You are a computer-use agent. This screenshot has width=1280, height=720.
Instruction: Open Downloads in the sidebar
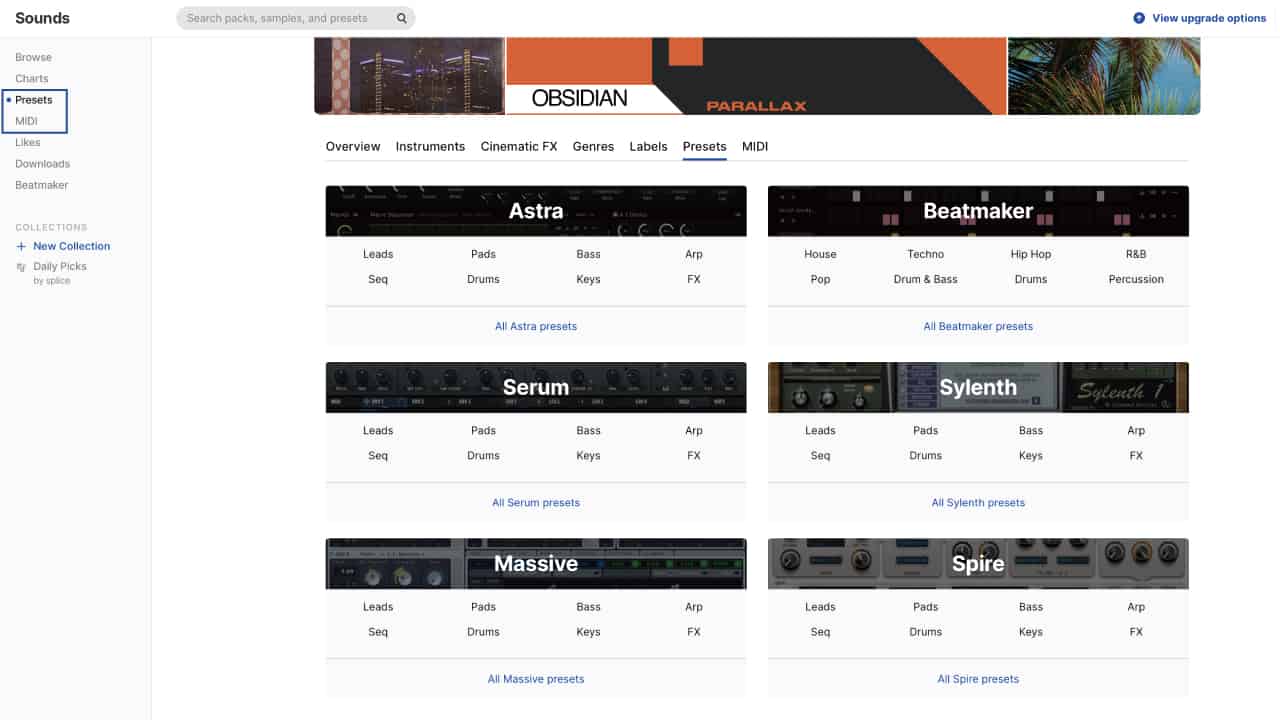[x=42, y=163]
